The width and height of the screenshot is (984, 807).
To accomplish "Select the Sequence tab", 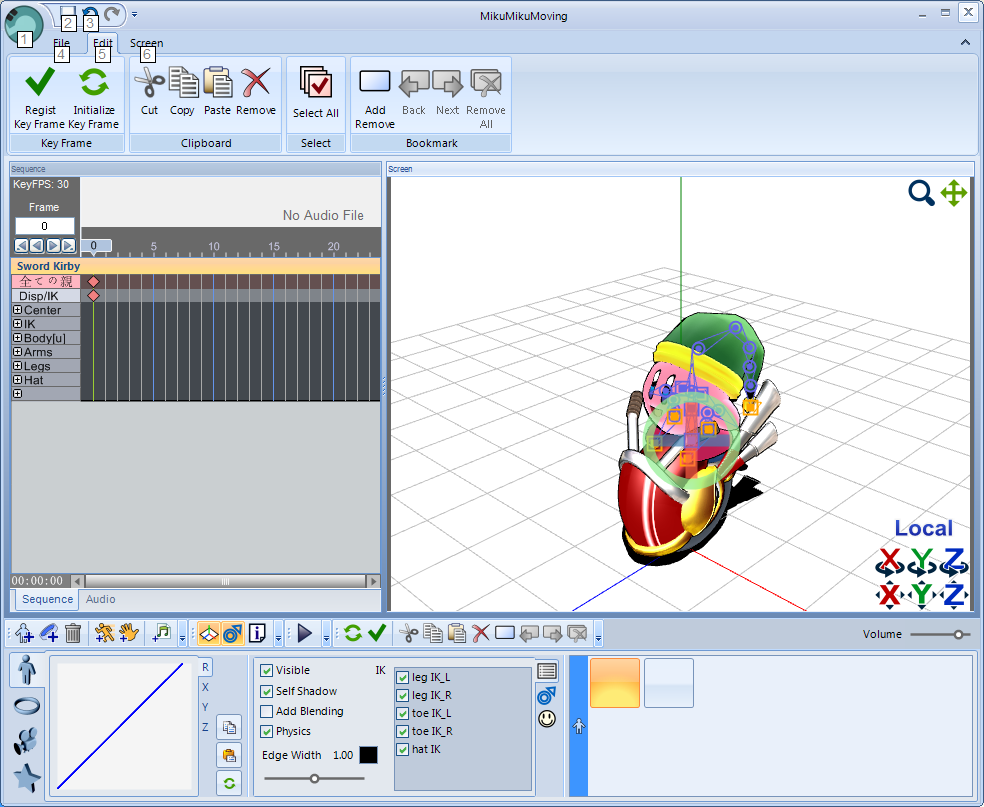I will [x=47, y=599].
